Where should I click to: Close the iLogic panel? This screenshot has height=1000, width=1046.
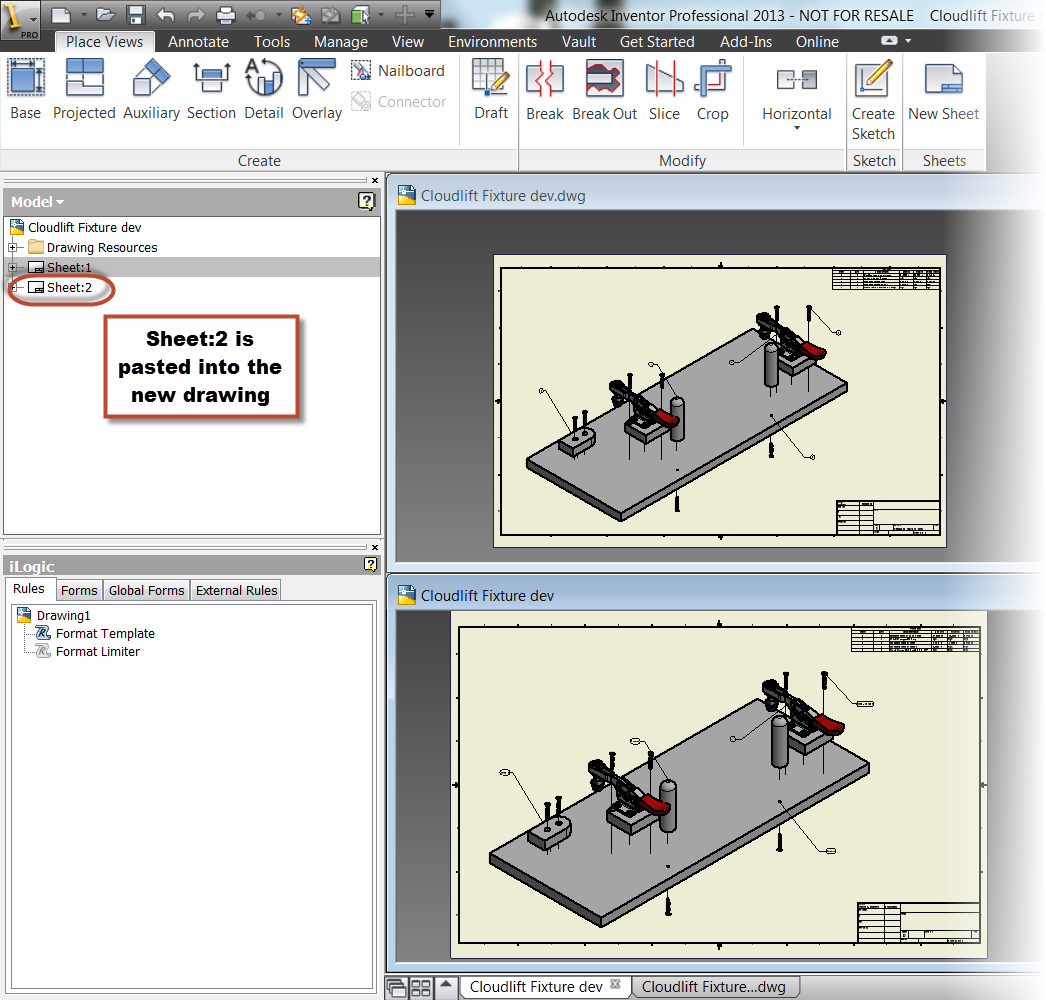(375, 547)
